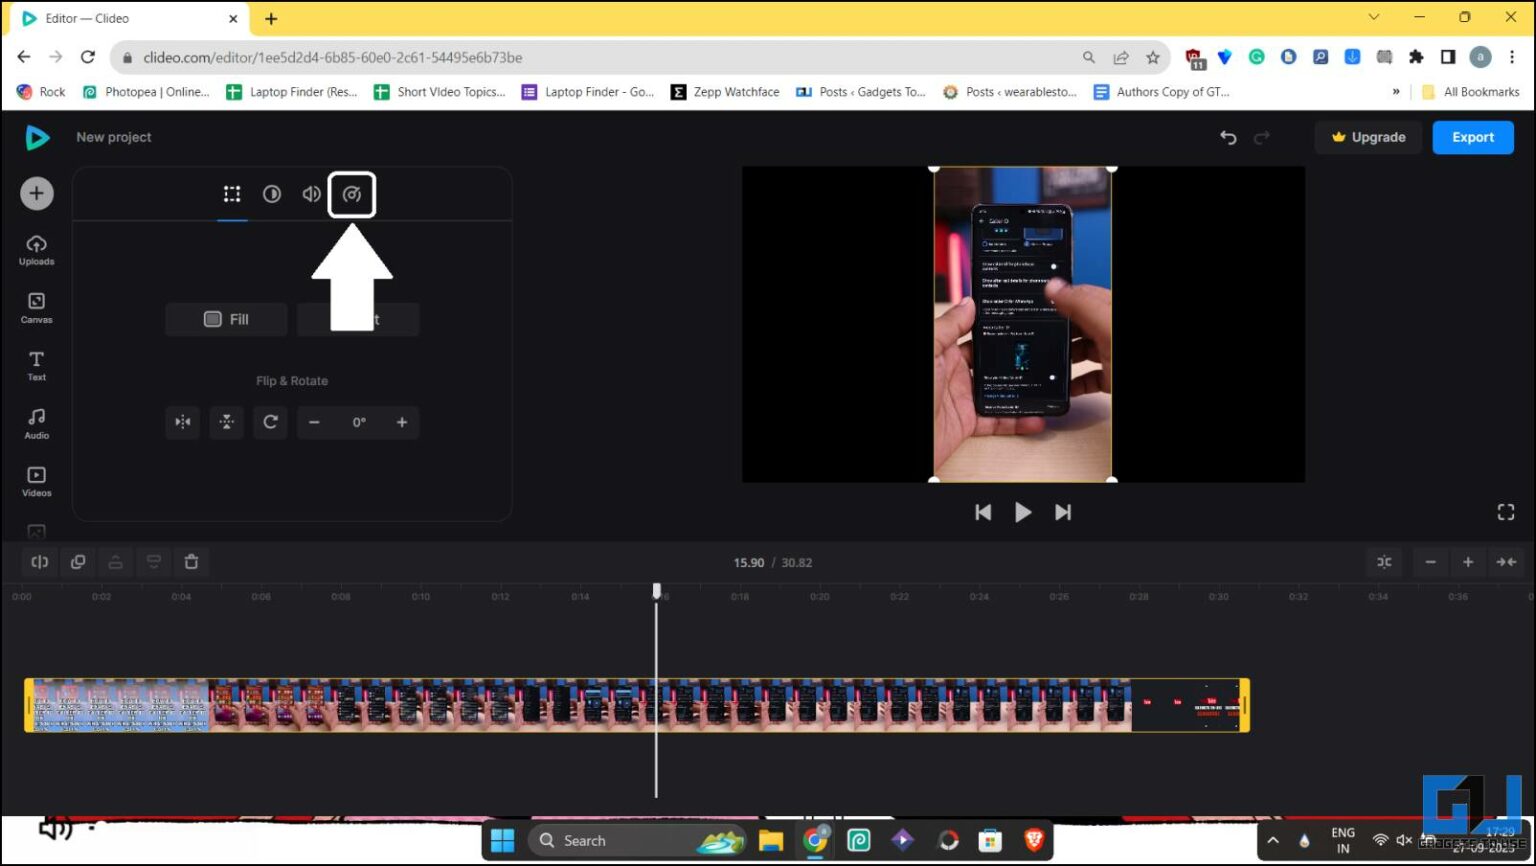
Task: Open the clip Volume settings
Action: [311, 194]
